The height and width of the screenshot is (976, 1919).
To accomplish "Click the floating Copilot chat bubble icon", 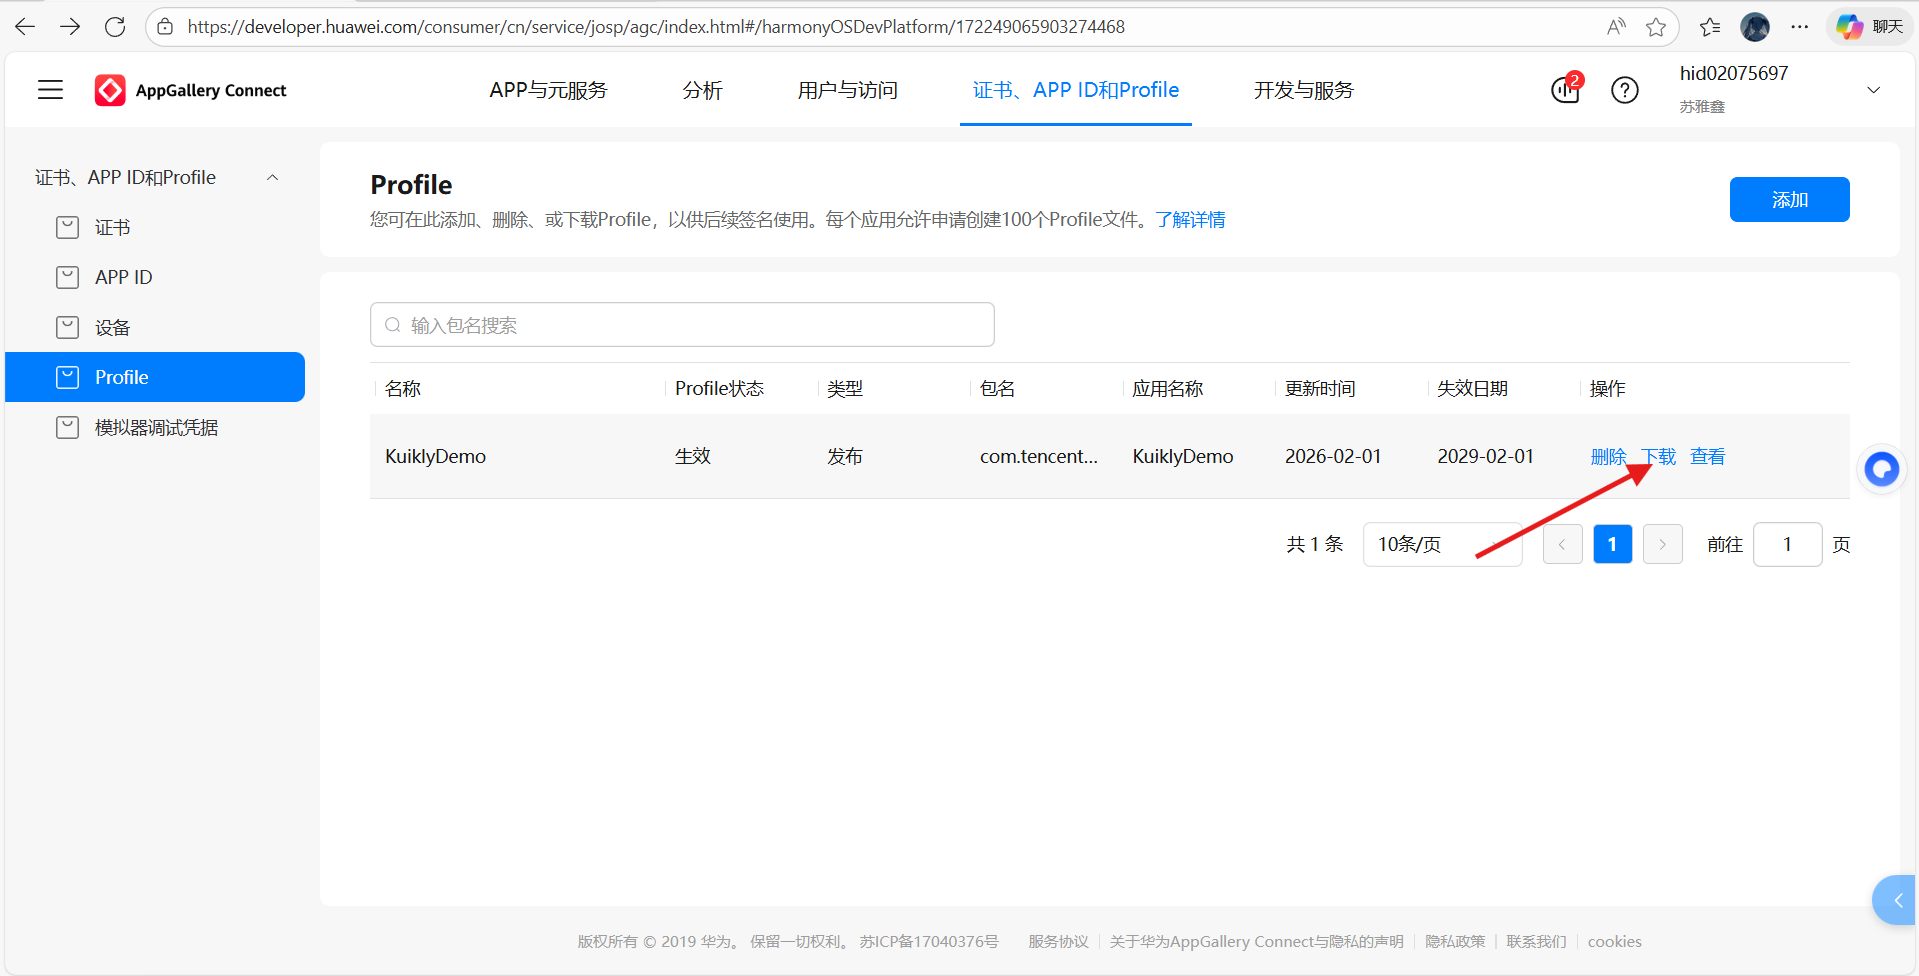I will point(1881,468).
